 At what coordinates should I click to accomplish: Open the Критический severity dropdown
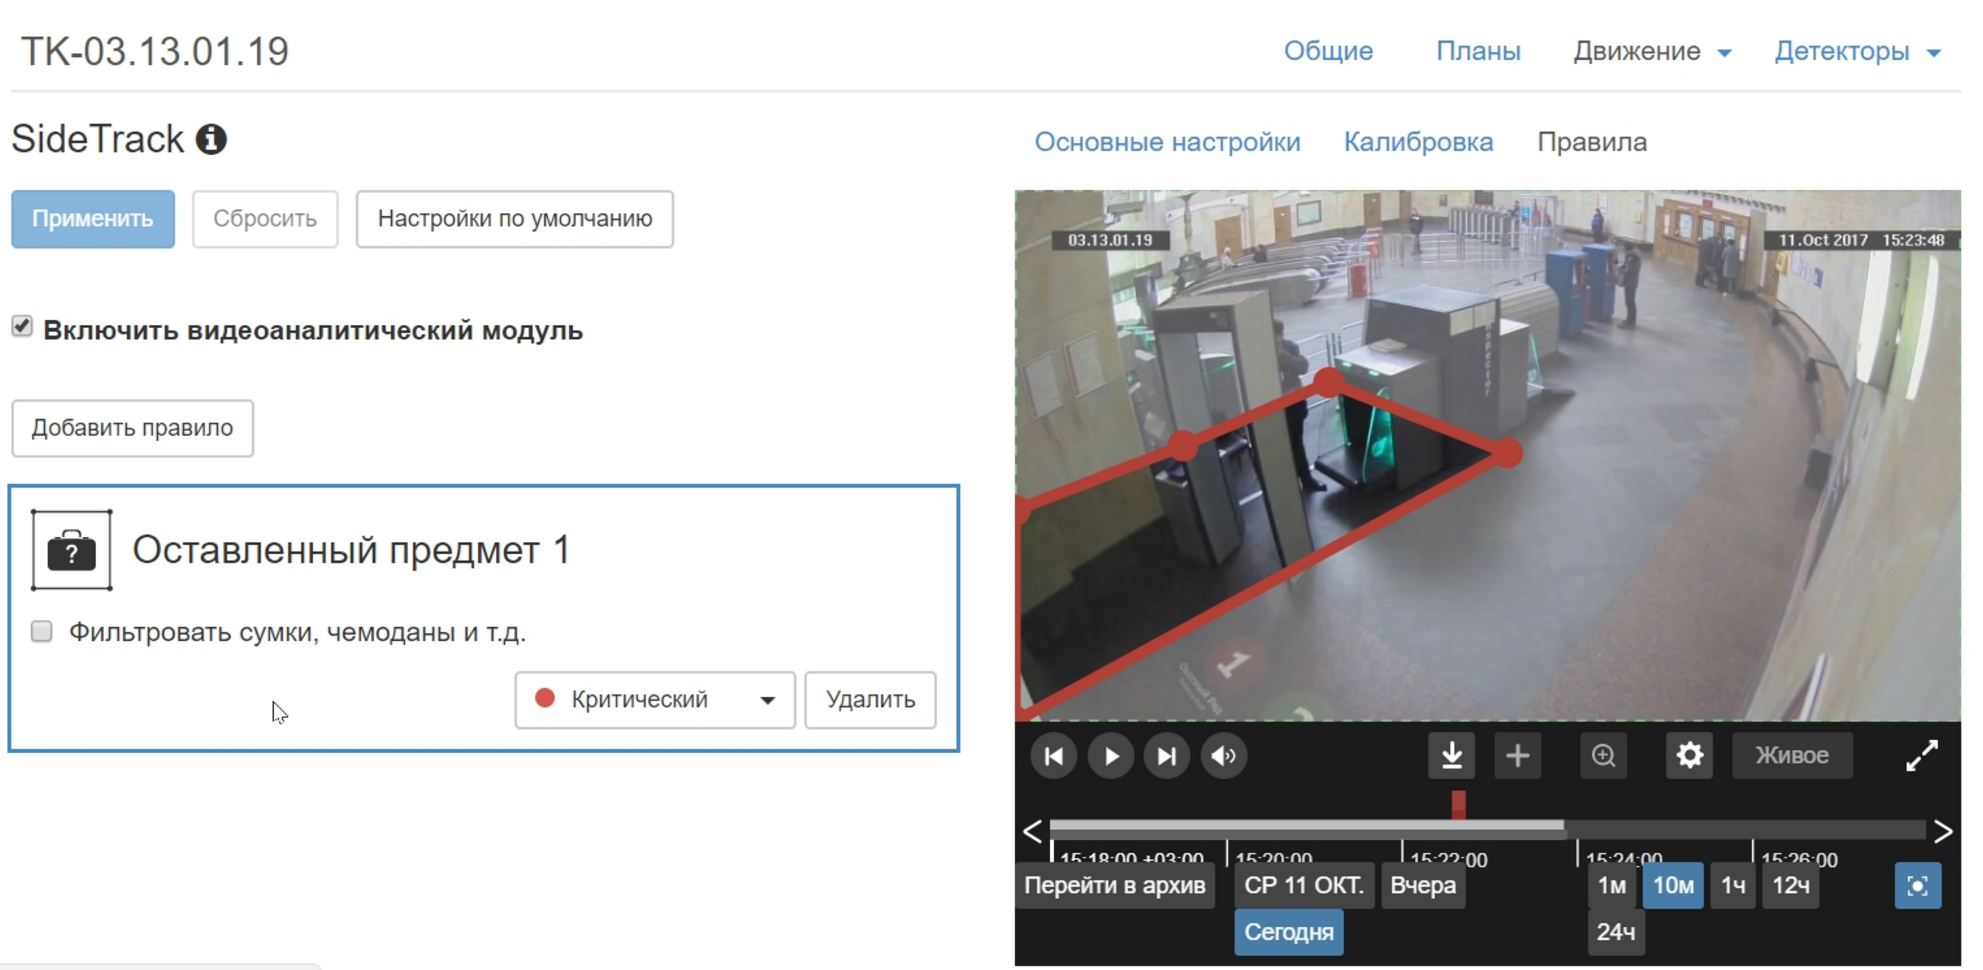tap(655, 700)
